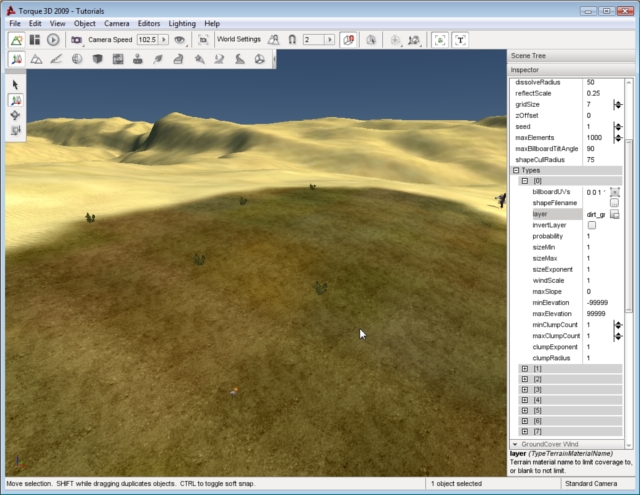Click the Terrain Editor mountain icon
Viewport: 640px width, 495px height.
(36, 59)
